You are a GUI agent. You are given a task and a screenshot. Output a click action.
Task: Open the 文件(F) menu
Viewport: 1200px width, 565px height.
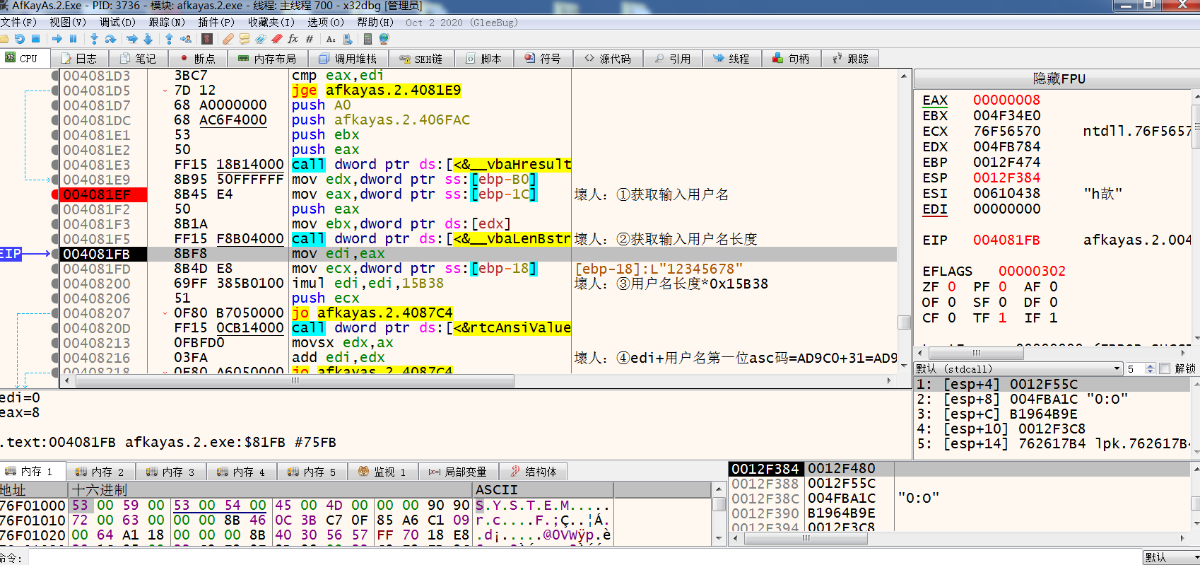(x=19, y=21)
